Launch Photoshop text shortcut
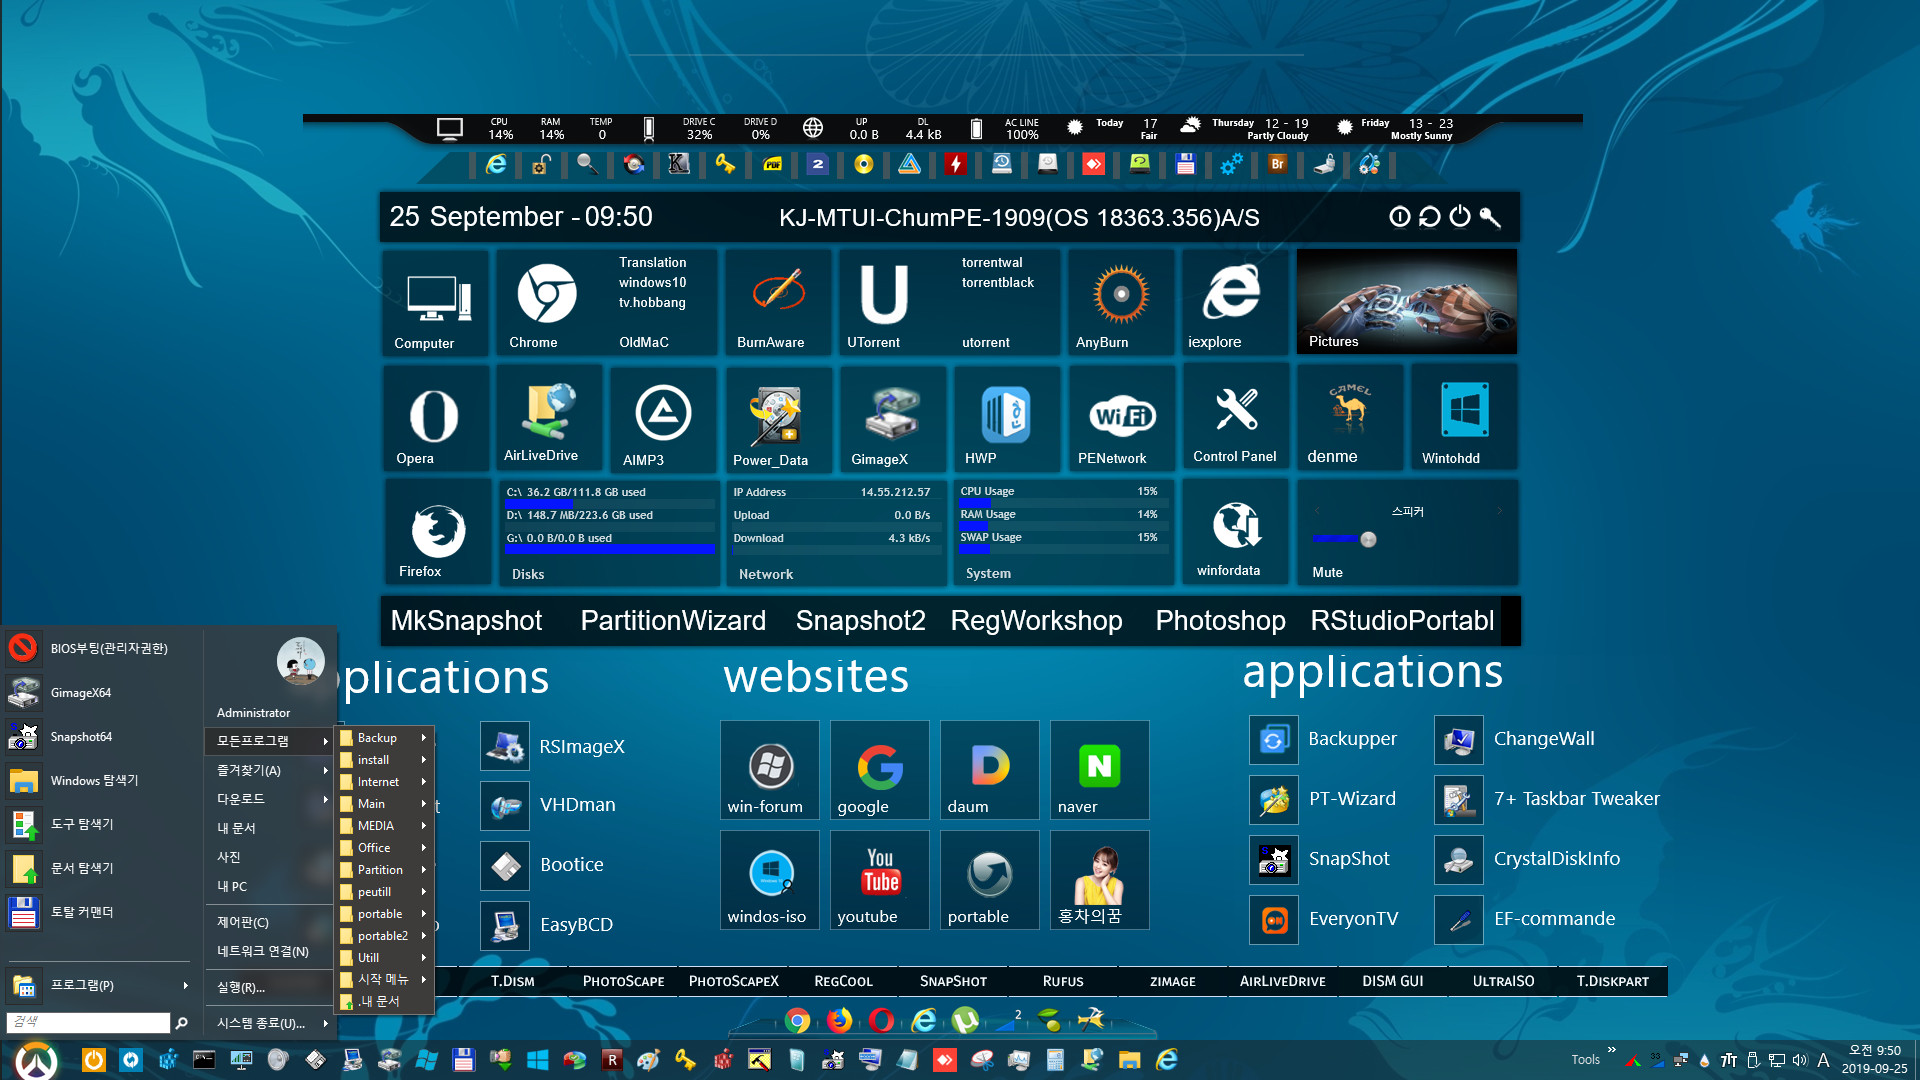This screenshot has width=1920, height=1080. pos(1220,620)
